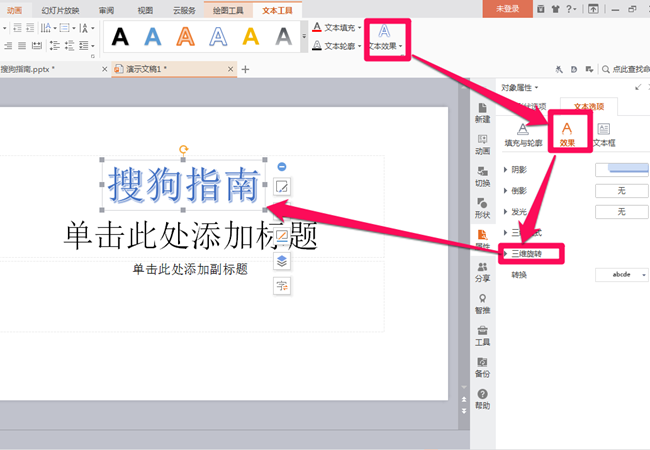Viewport: 650px width, 450px height.
Task: Click the layers stacking order floating icon
Action: (282, 261)
